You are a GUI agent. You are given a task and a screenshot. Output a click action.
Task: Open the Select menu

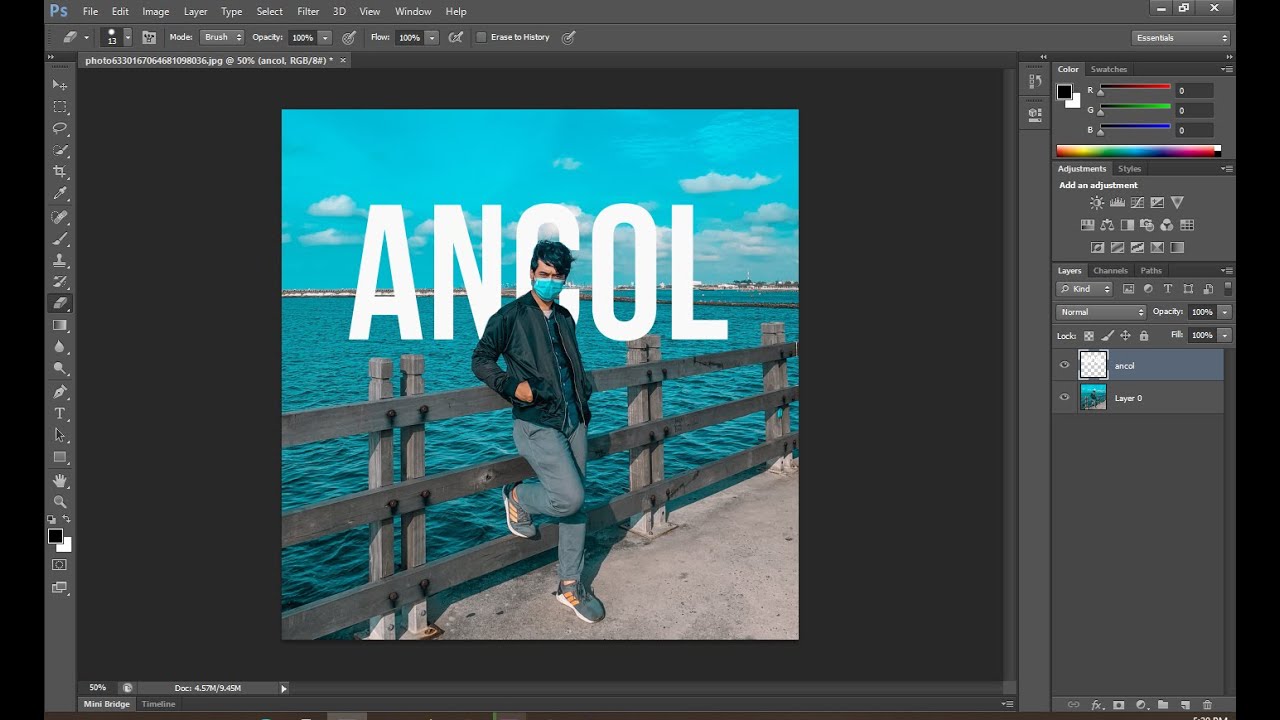click(x=269, y=11)
